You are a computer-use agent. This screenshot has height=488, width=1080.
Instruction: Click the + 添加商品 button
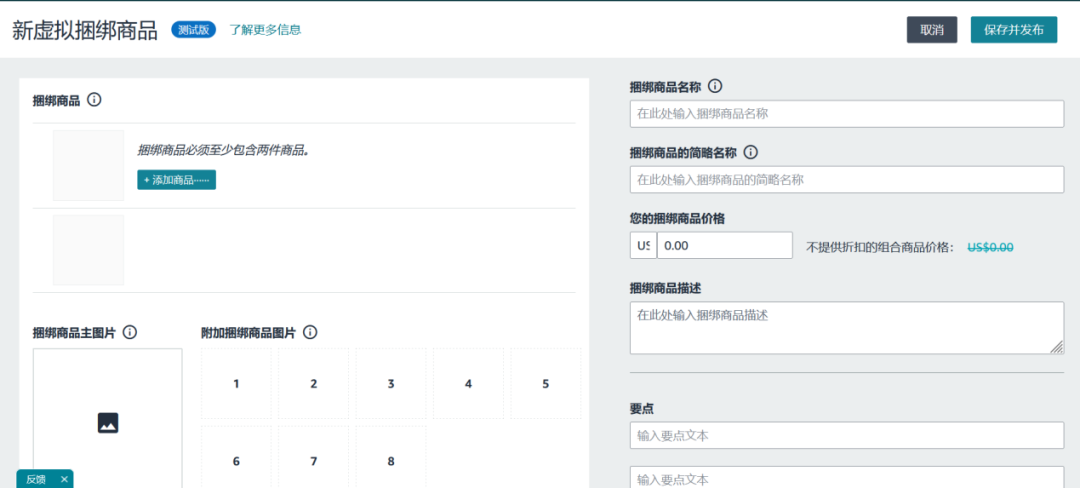pyautogui.click(x=176, y=180)
